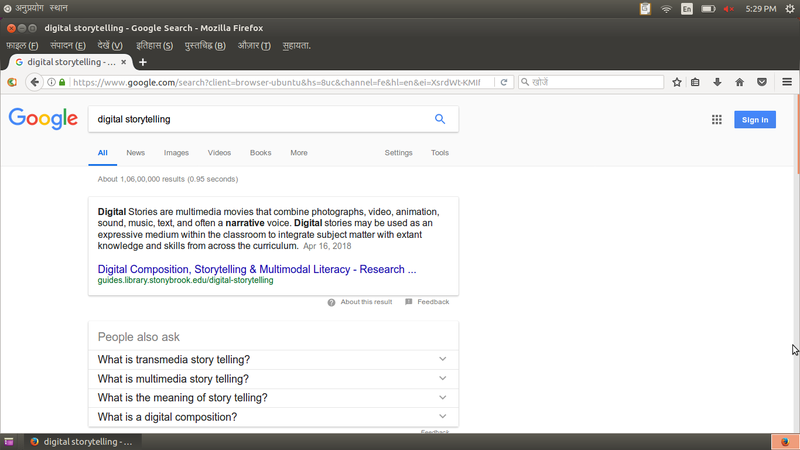
Task: Open the Google apps grid icon
Action: coord(716,119)
